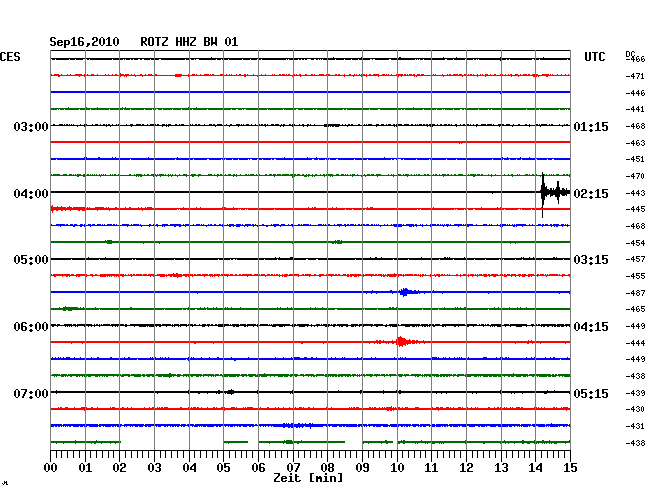The width and height of the screenshot is (650, 494).
Task: Click the DC offset value -441
Action: [x=635, y=109]
